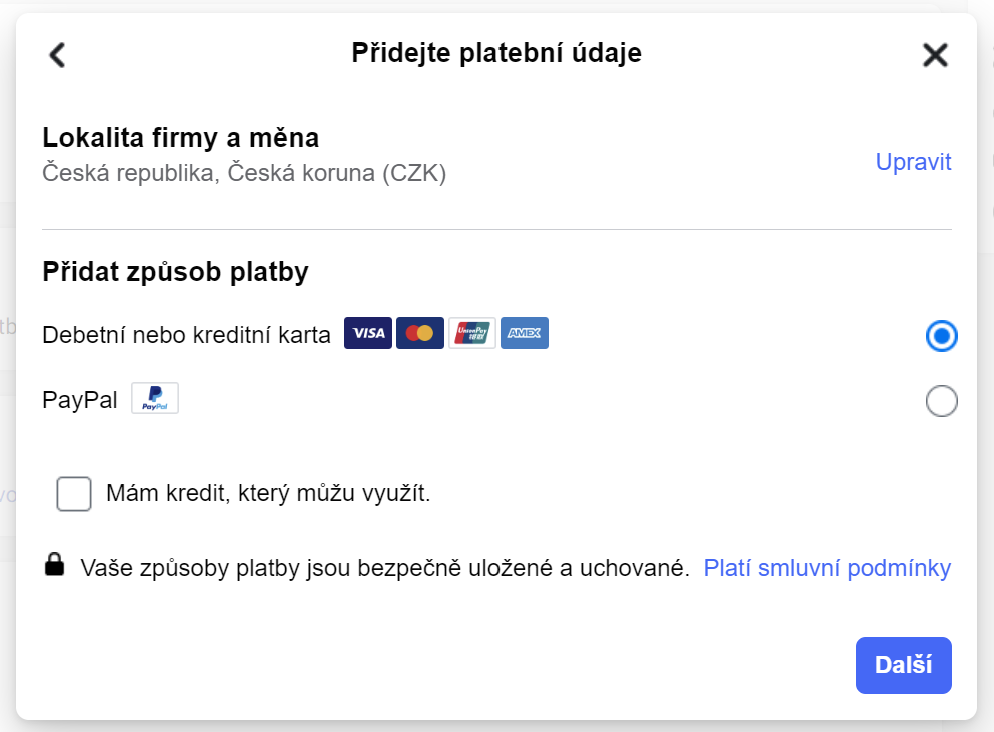Screen dimensions: 994x732
Task: Click the UnionPay card icon
Action: click(x=471, y=333)
